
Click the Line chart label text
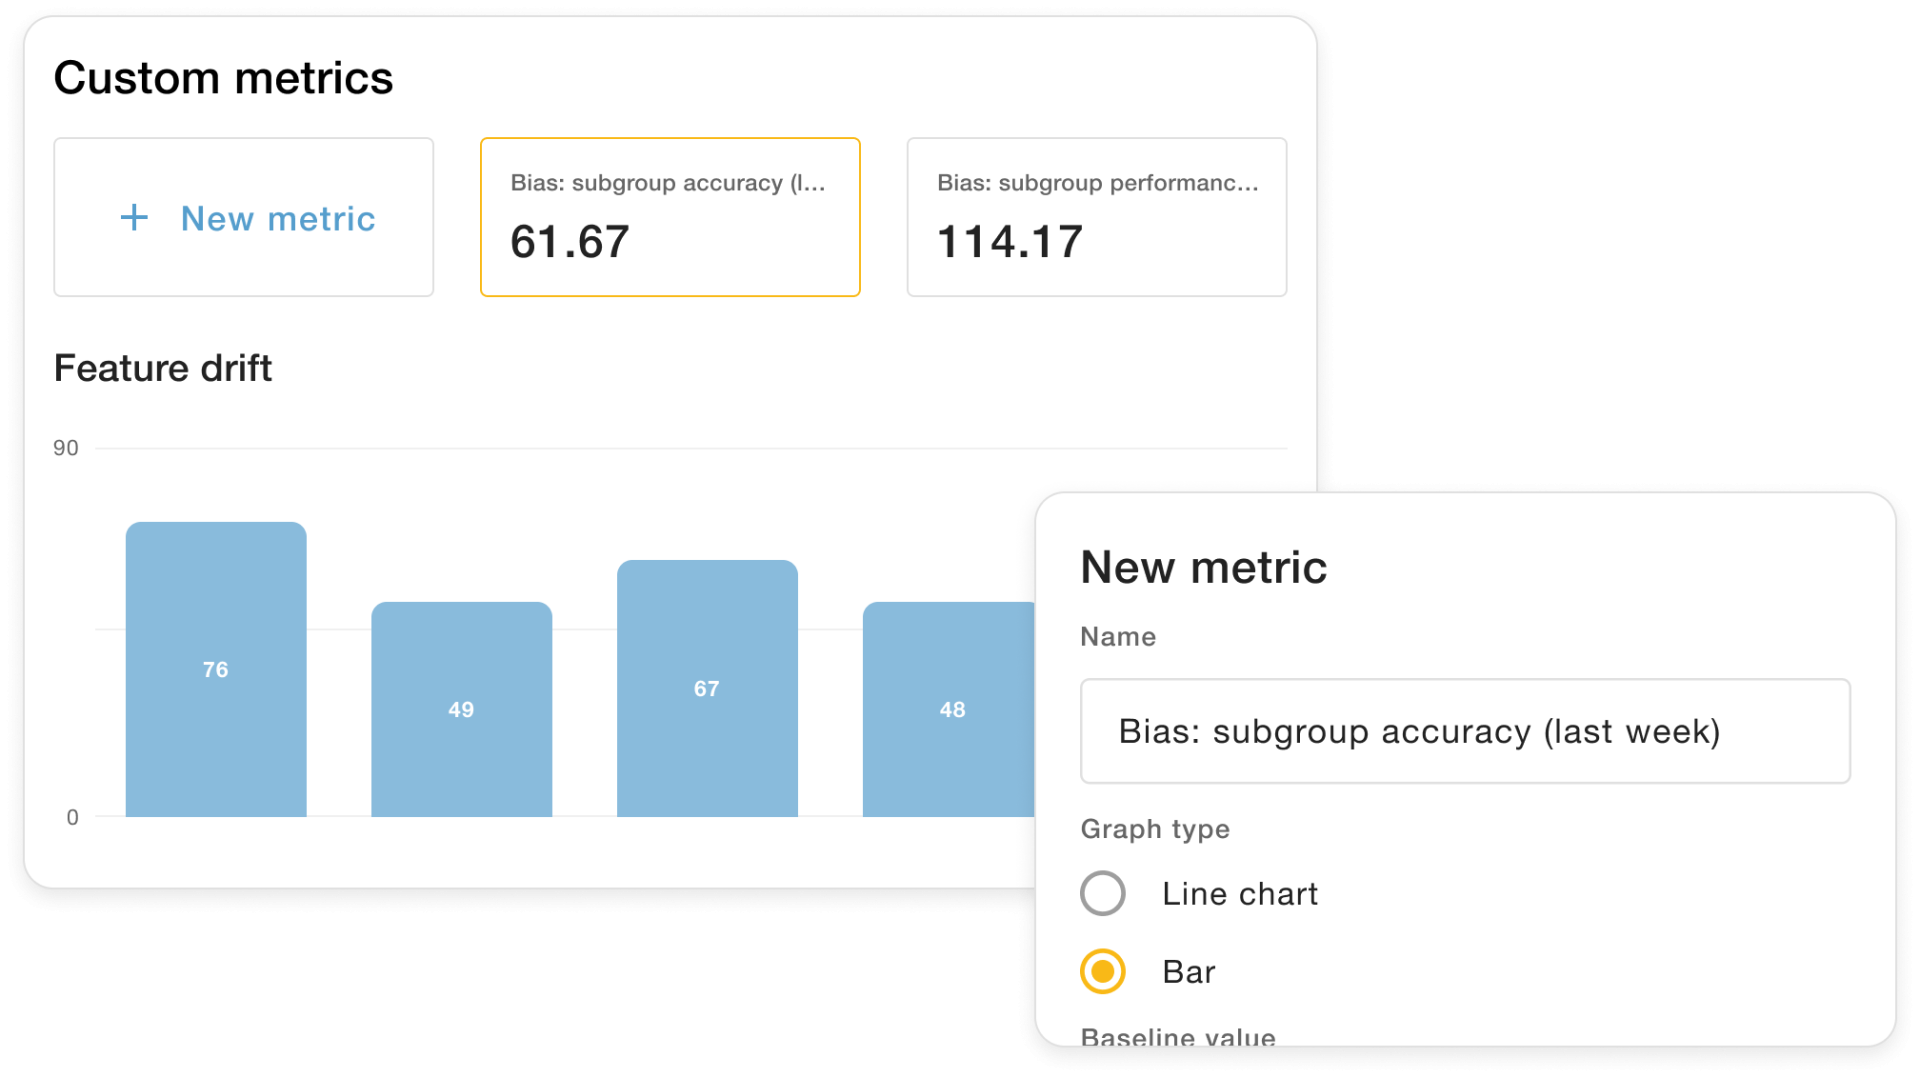point(1240,894)
